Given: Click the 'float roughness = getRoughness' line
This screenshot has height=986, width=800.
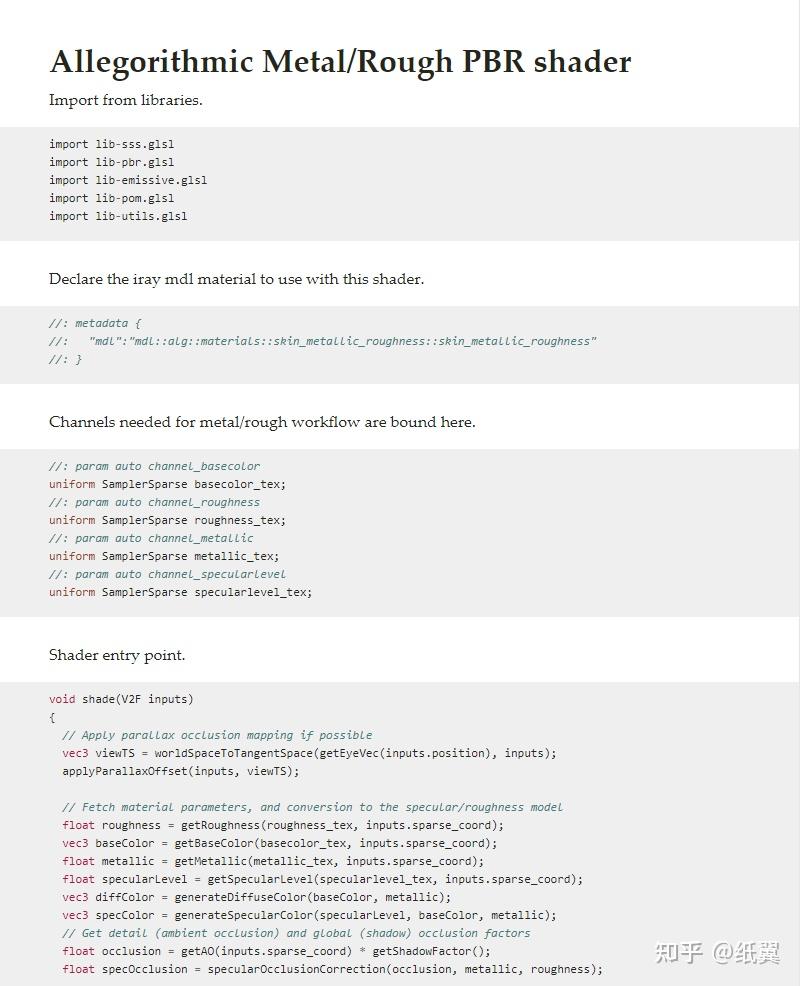Looking at the screenshot, I should (283, 825).
